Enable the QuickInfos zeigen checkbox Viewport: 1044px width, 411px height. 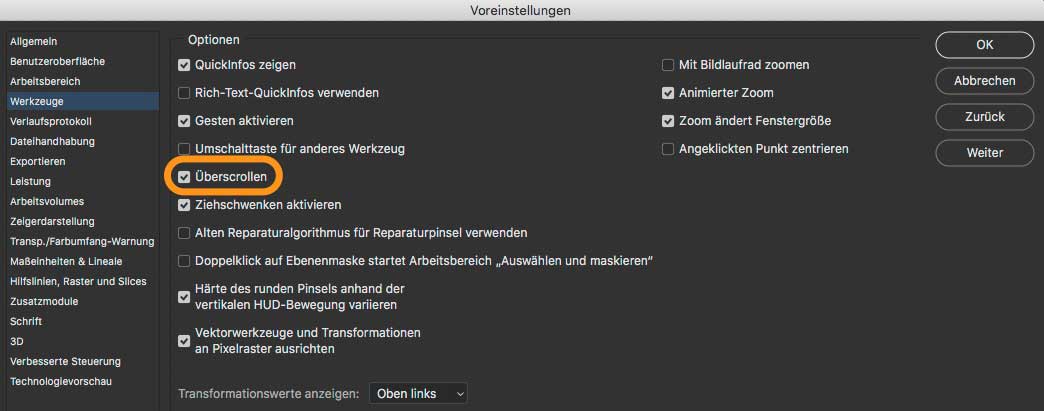[x=184, y=65]
